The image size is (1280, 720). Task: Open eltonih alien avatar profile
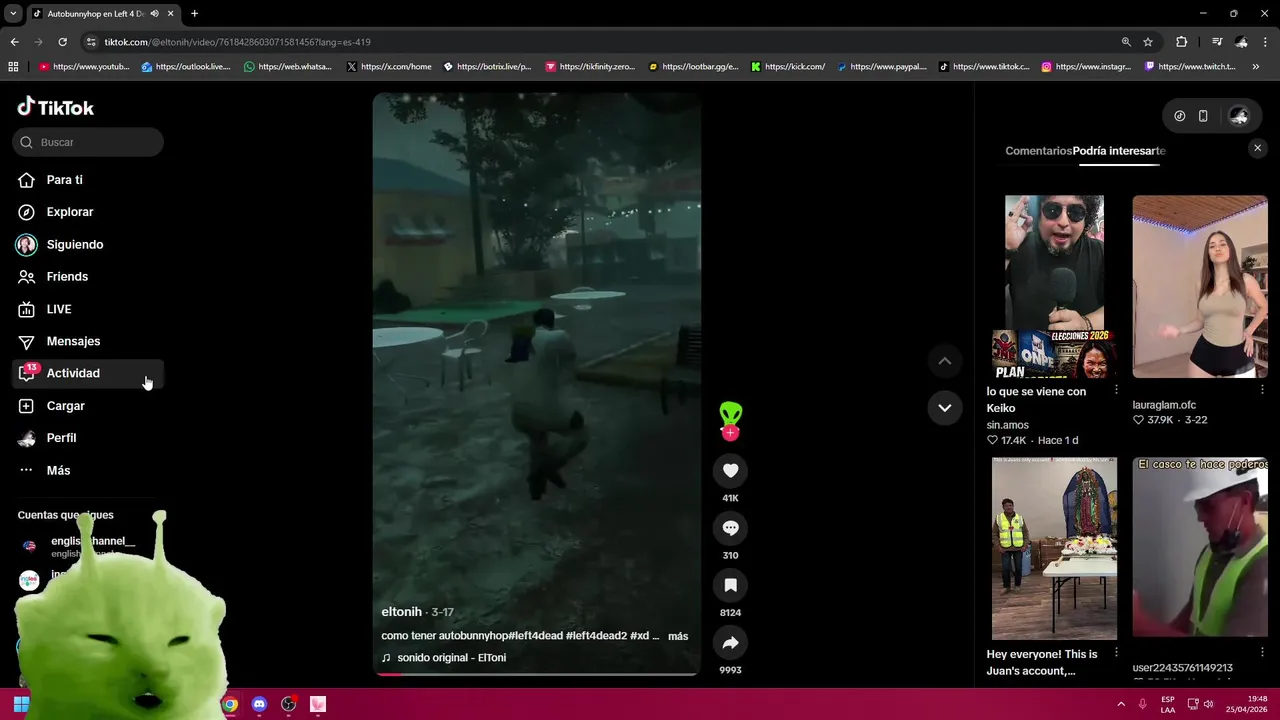731,414
